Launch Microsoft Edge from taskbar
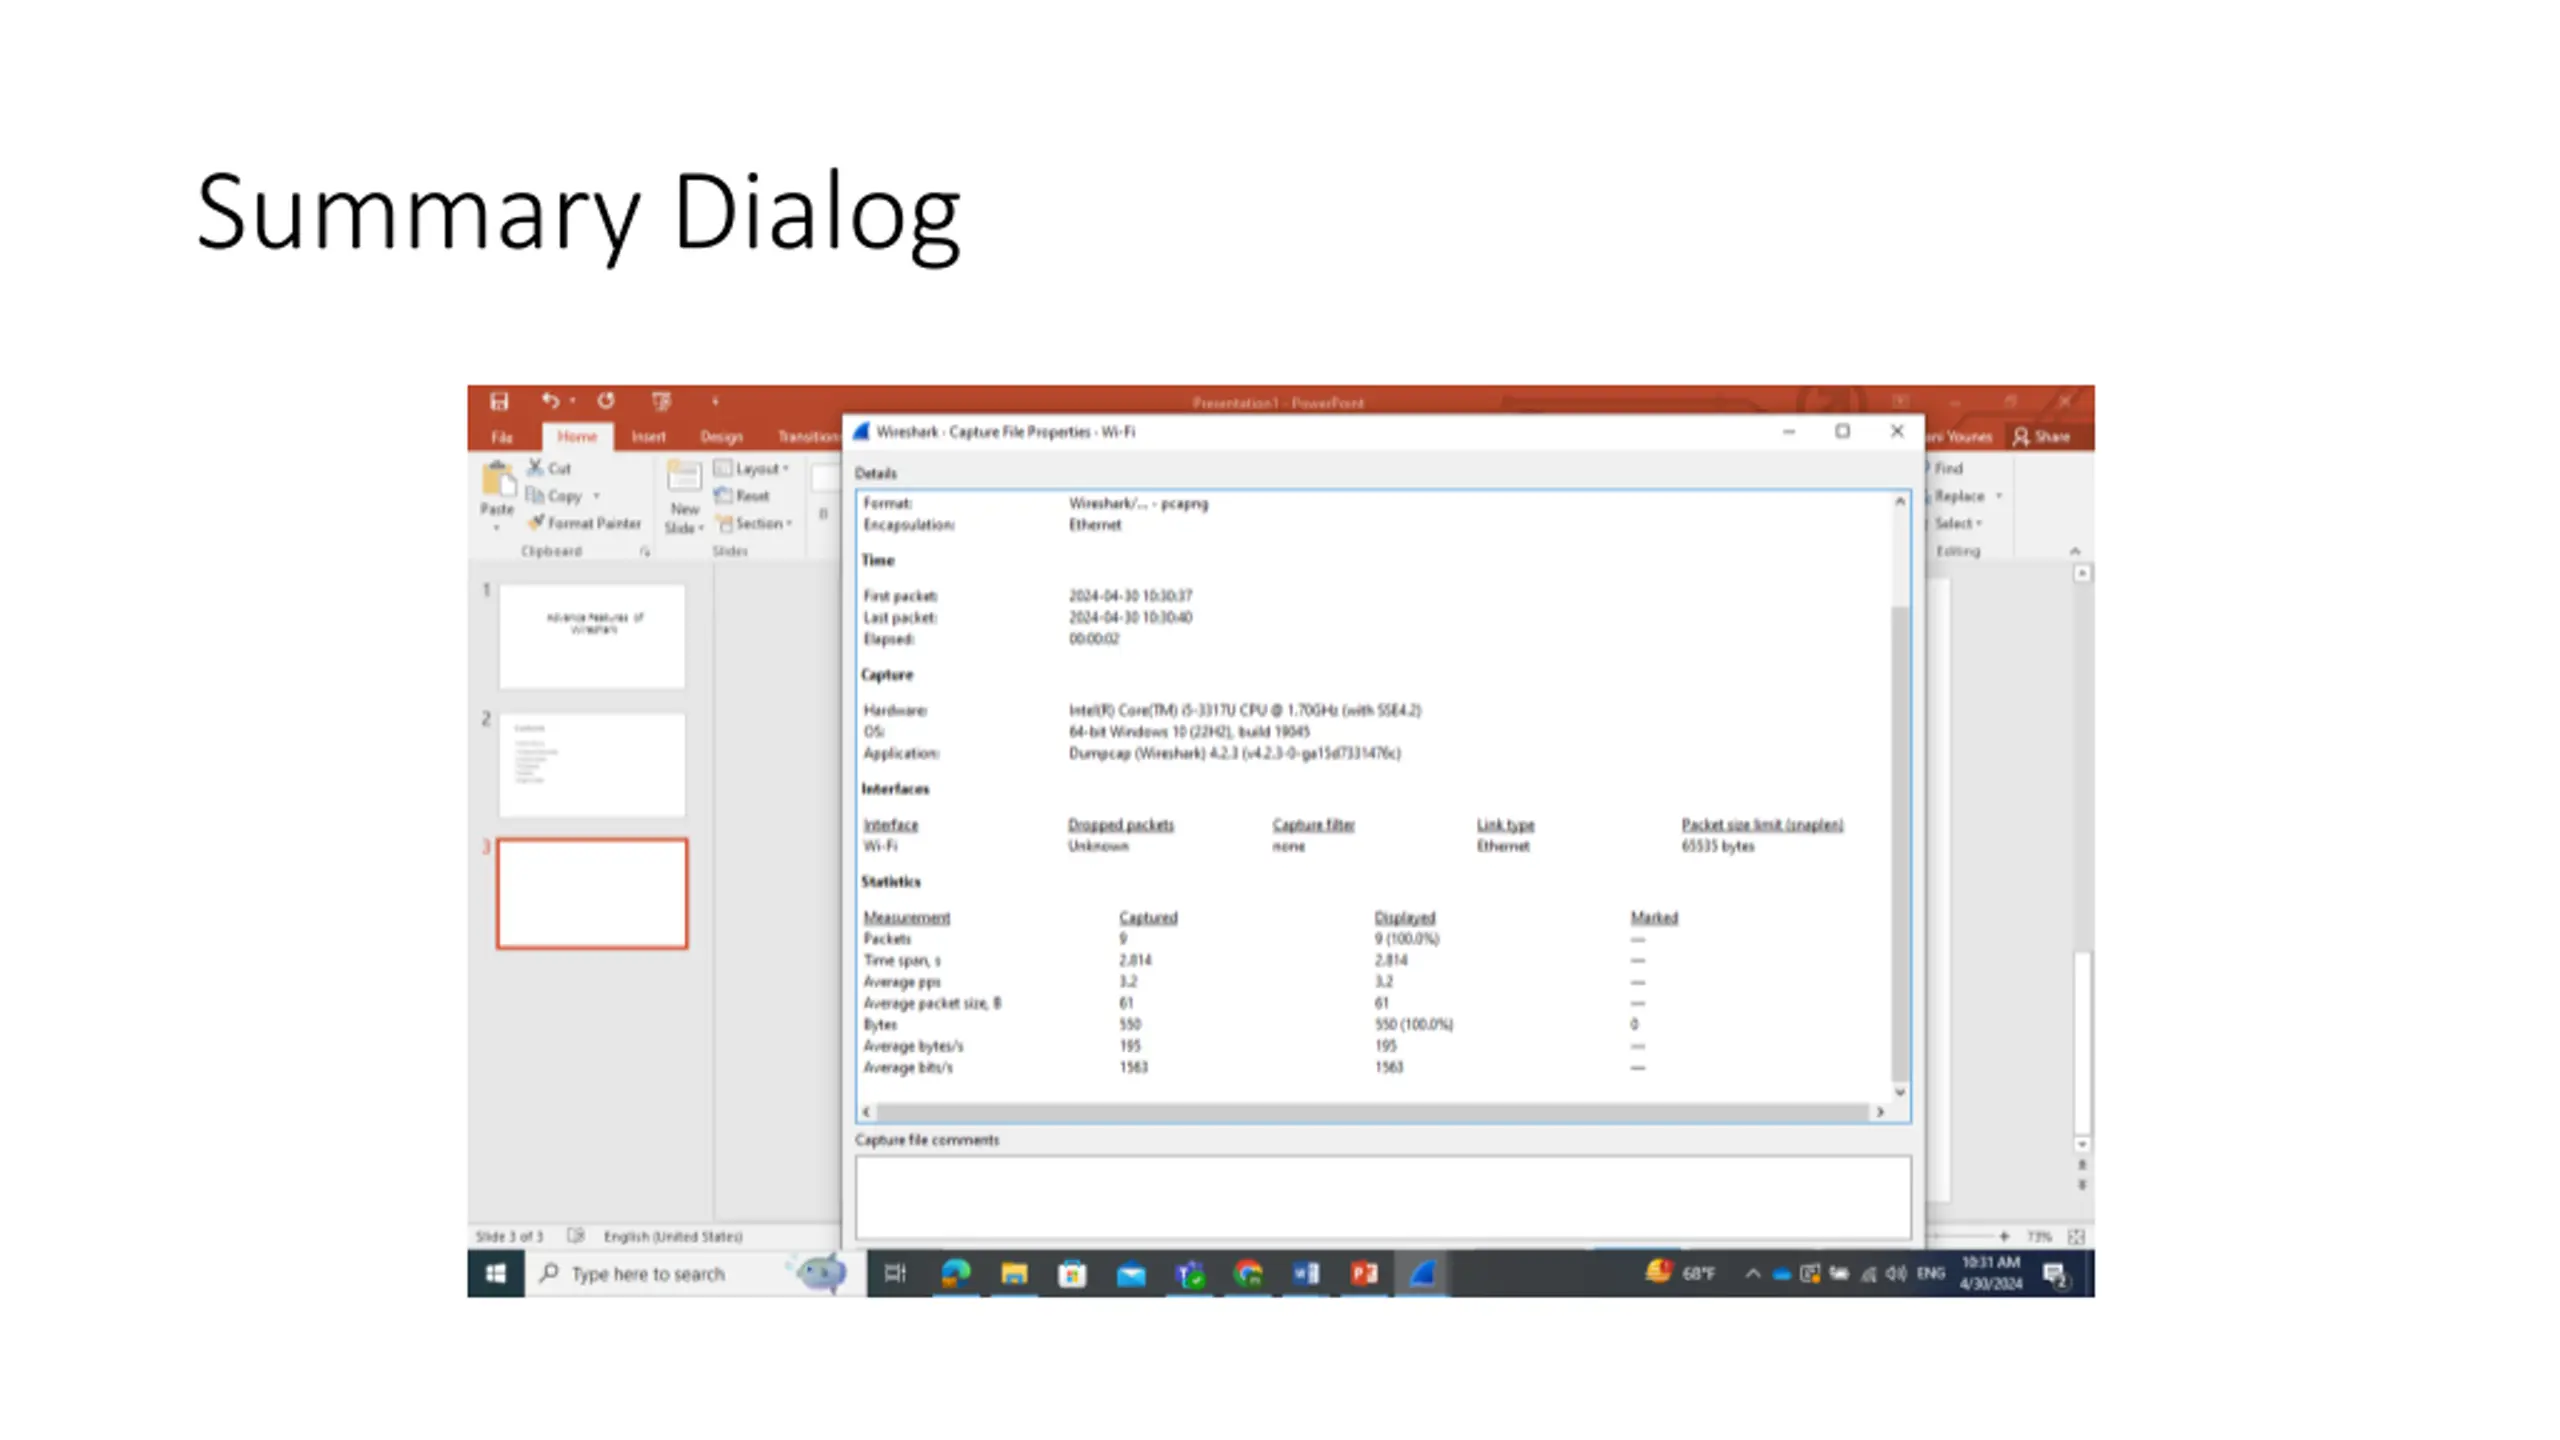Viewport: 2560px width, 1440px height. (x=956, y=1274)
